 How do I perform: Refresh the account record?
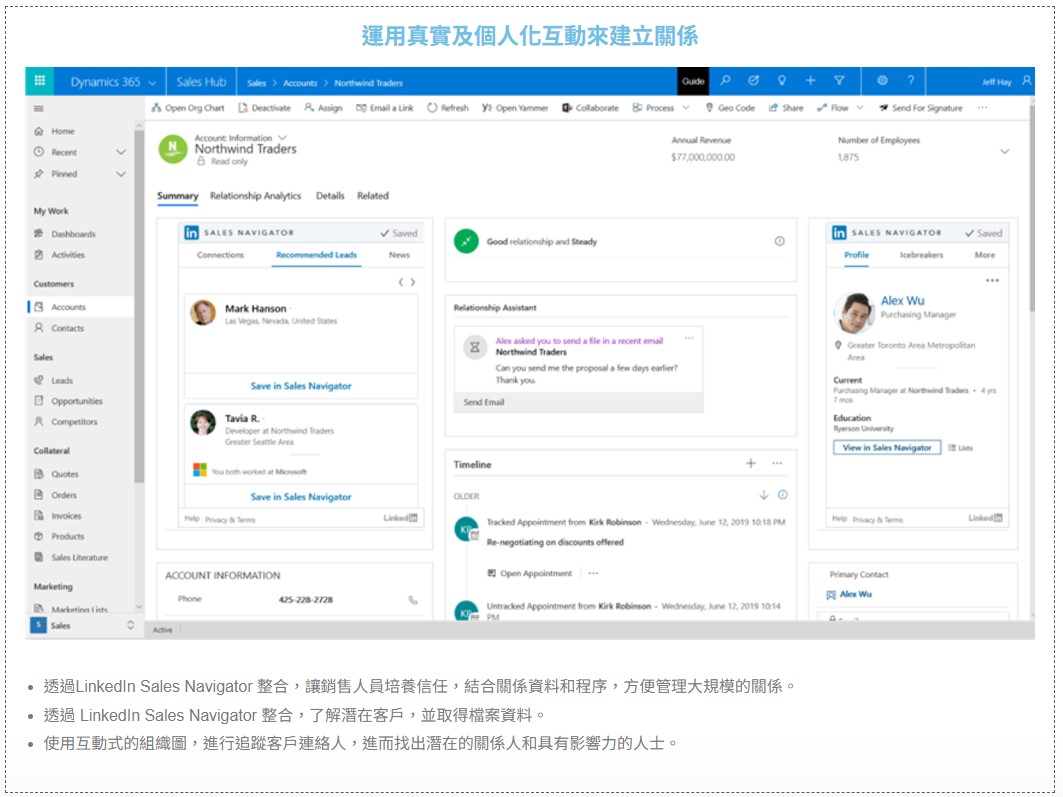click(x=447, y=108)
